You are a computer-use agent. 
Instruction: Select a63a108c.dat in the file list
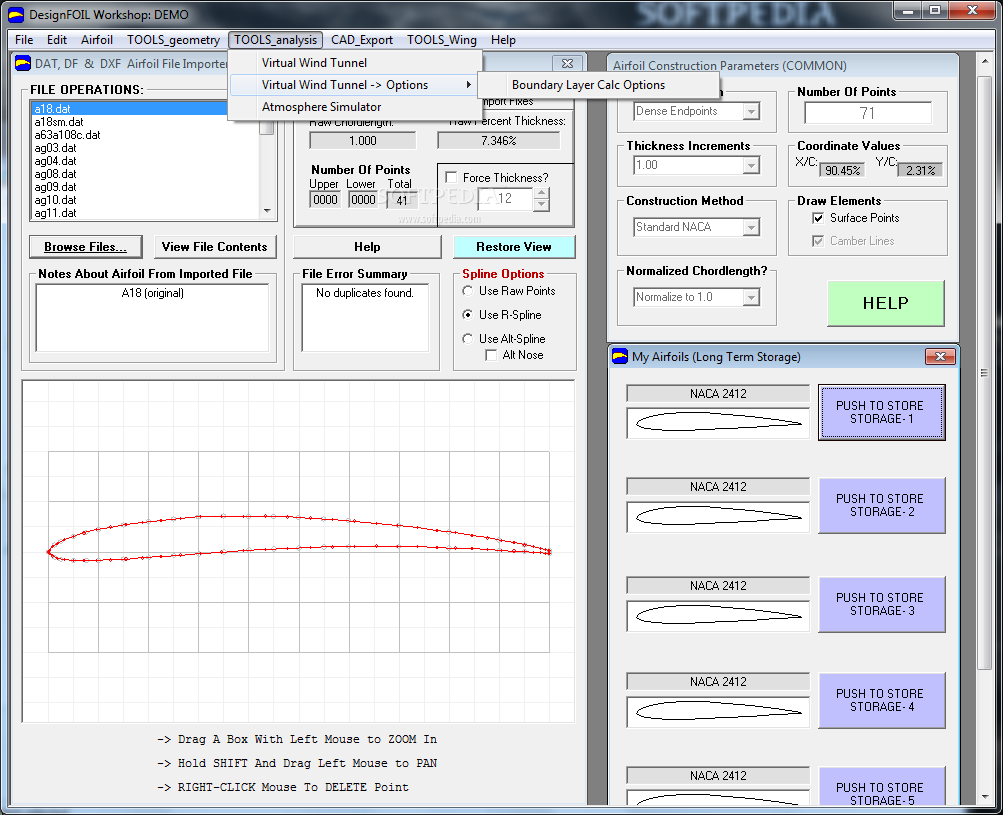click(146, 135)
